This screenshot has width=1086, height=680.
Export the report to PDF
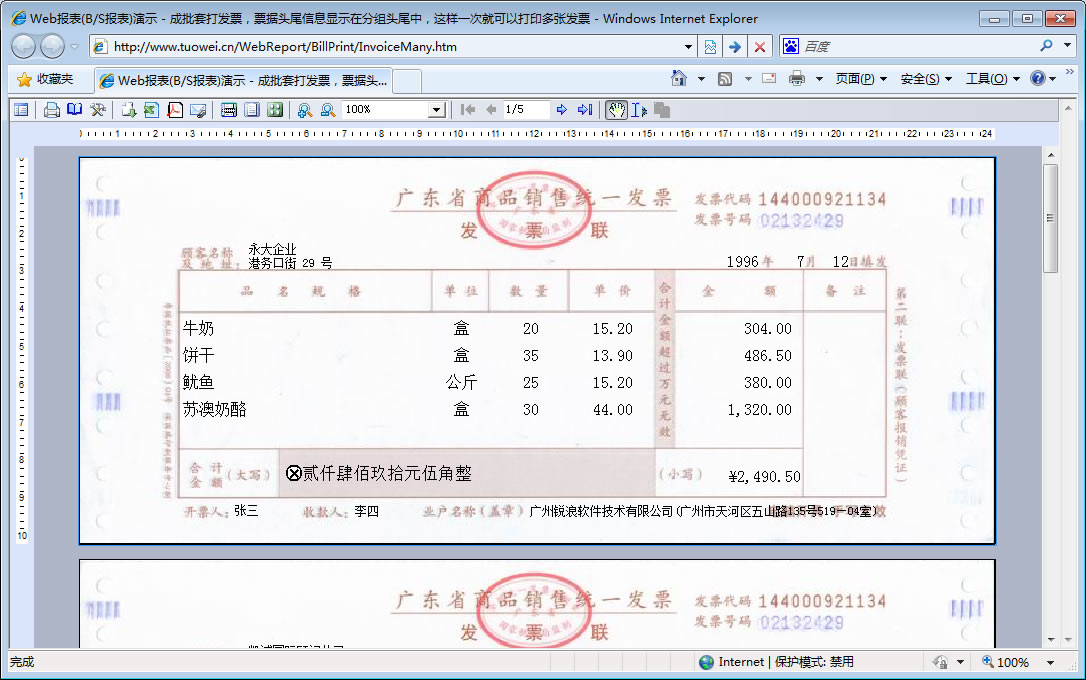[175, 110]
